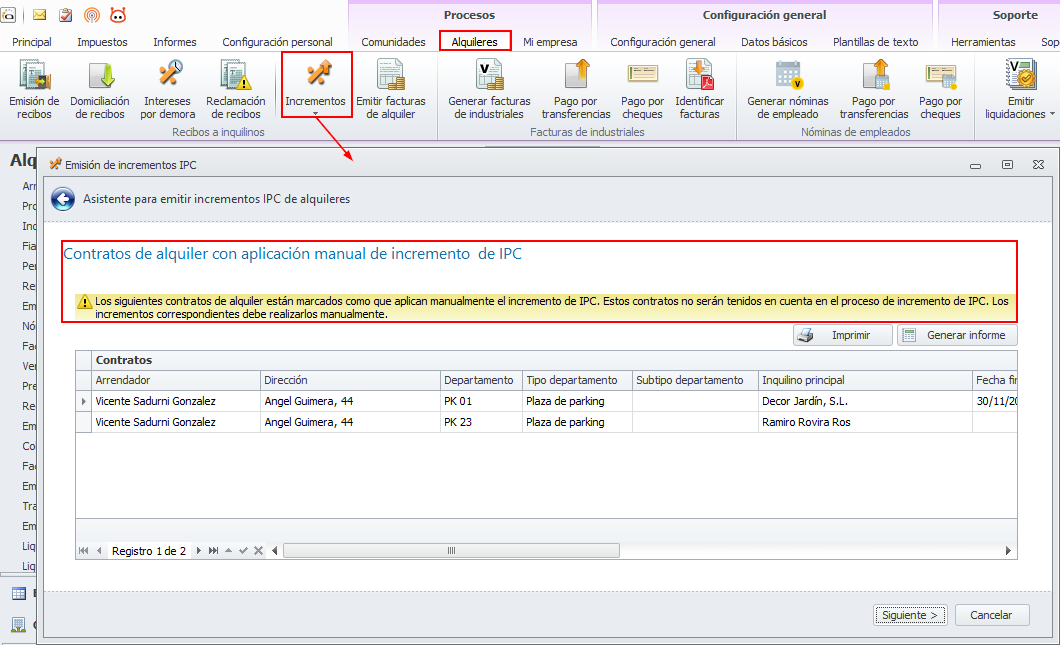Open Generar nóminas de empleado
Viewport: 1060px width, 645px height.
point(788,90)
